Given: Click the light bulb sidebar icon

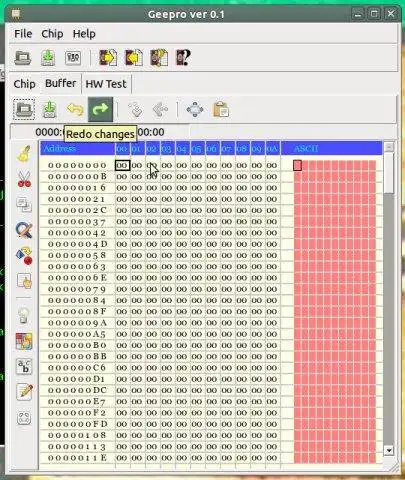Looking at the screenshot, I should pyautogui.click(x=23, y=315).
